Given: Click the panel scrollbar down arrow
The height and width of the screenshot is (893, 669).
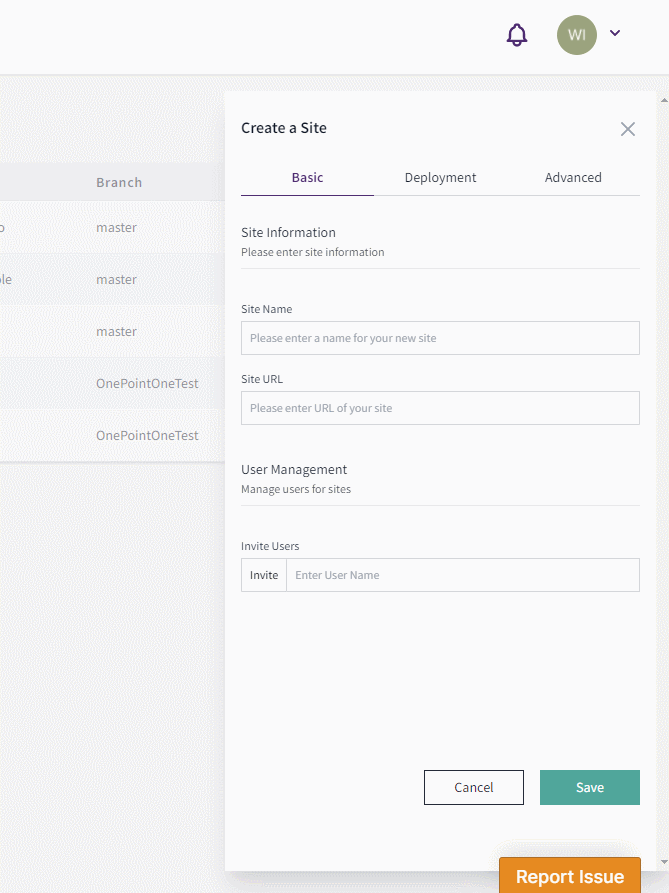Looking at the screenshot, I should click(664, 862).
